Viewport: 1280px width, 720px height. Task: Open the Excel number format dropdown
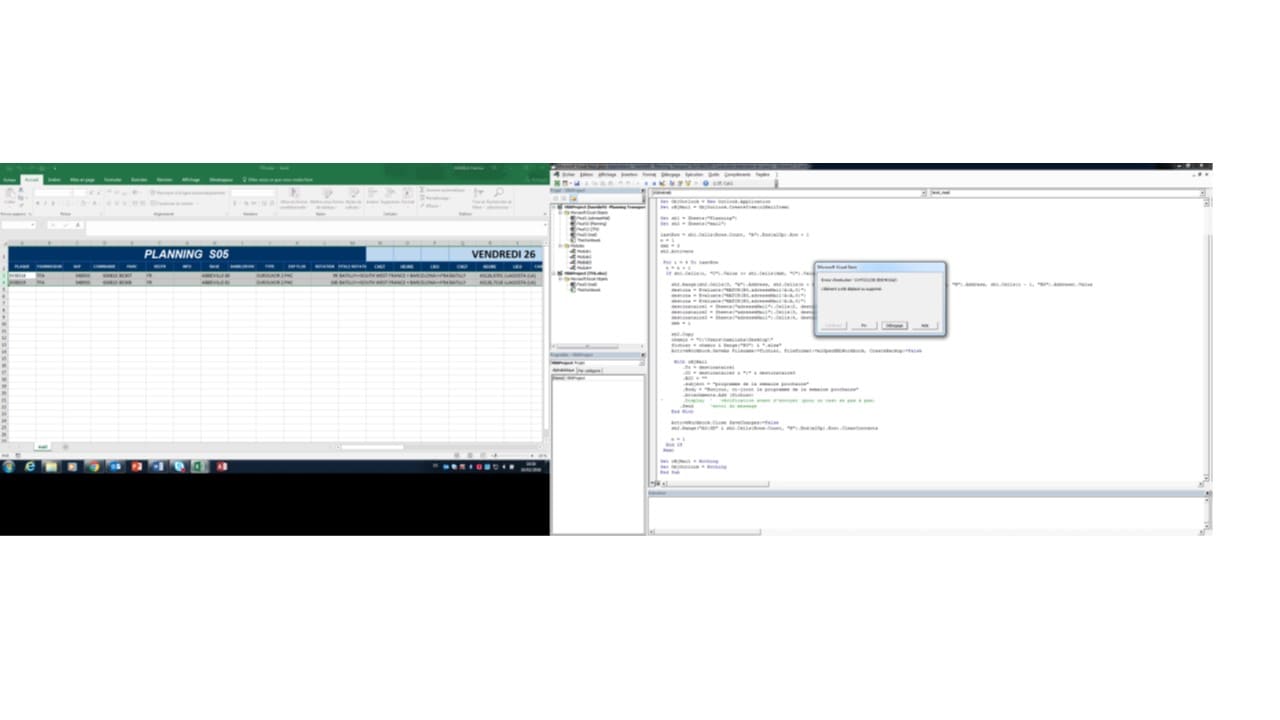[x=252, y=193]
